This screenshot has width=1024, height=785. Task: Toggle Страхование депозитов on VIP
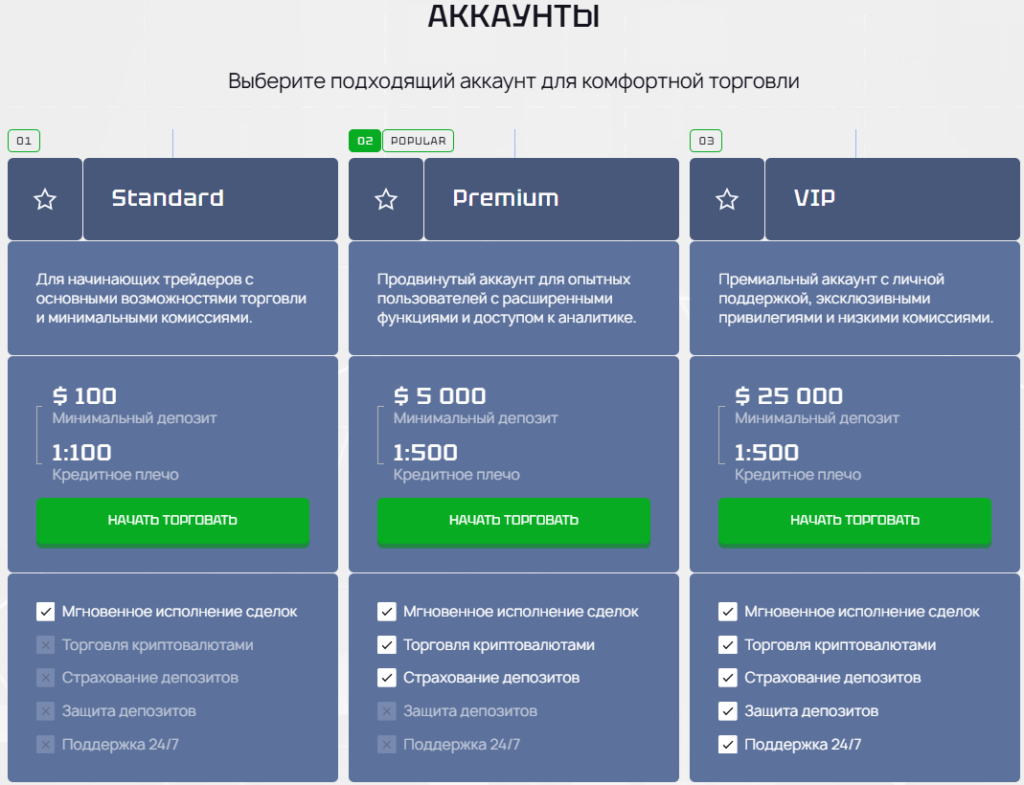click(x=727, y=677)
